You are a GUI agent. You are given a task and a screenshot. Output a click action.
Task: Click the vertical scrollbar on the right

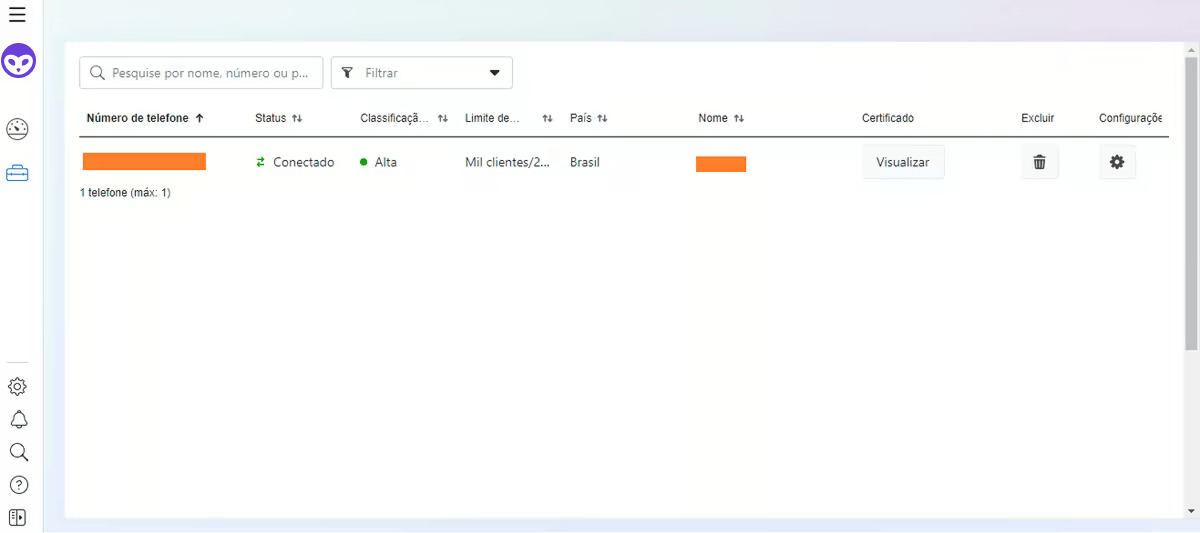coord(1190,200)
